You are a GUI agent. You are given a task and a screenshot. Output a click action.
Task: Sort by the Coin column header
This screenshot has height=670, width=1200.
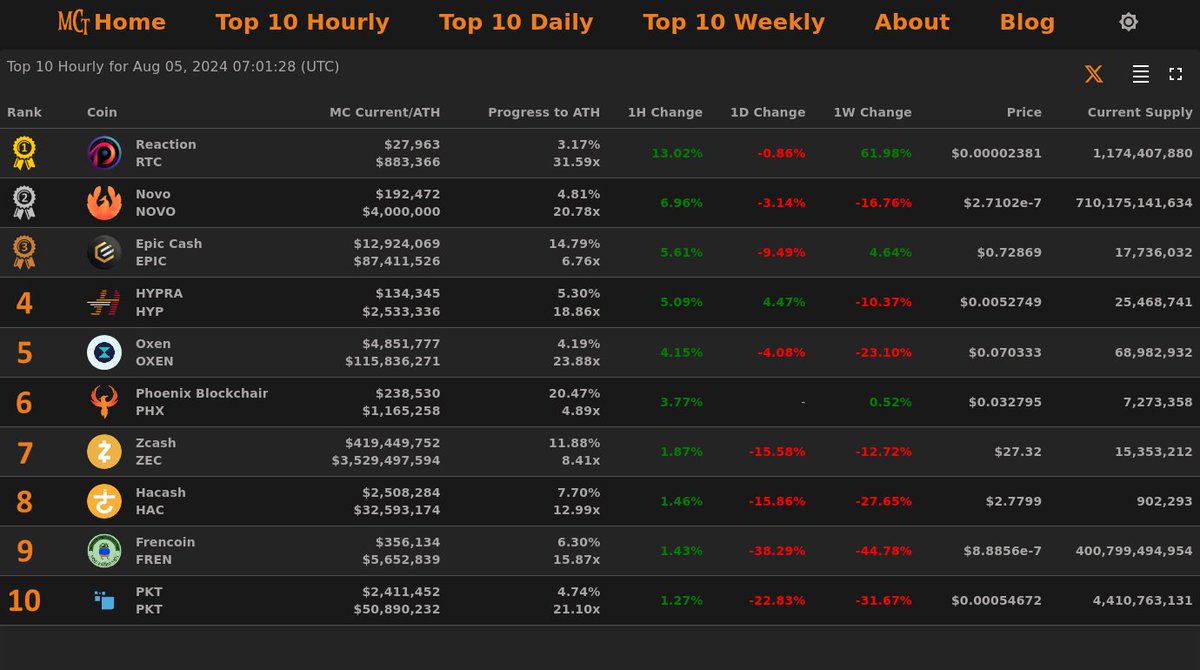pos(102,113)
